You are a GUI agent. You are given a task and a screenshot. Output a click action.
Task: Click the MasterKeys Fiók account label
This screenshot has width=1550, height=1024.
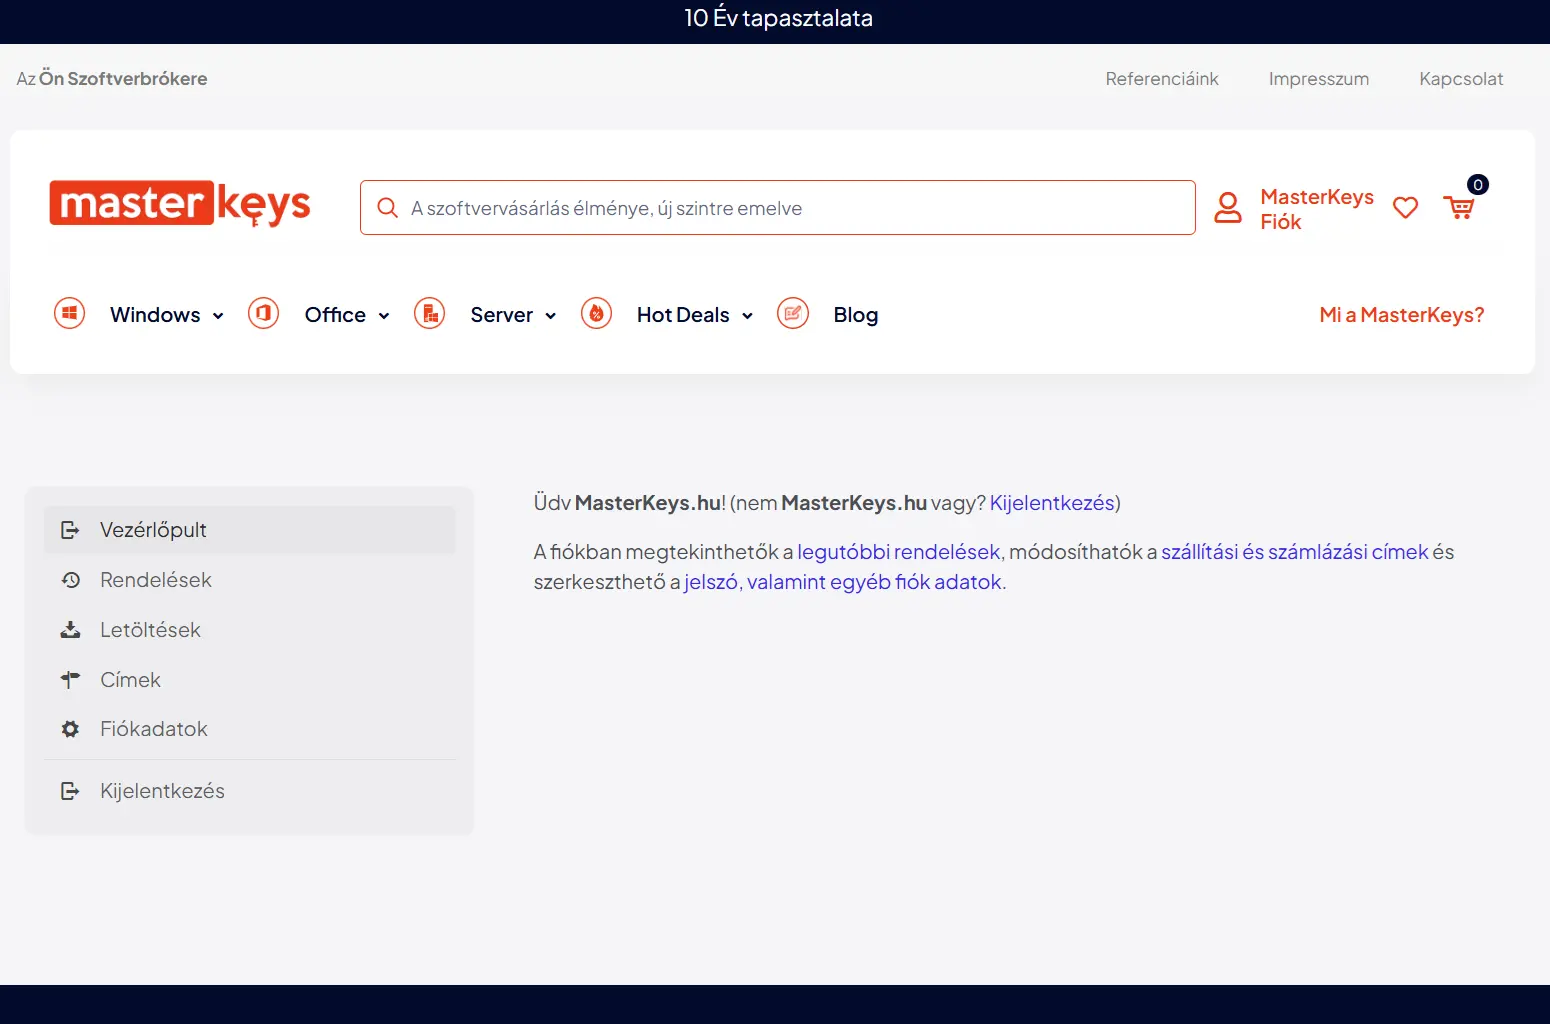[1317, 209]
